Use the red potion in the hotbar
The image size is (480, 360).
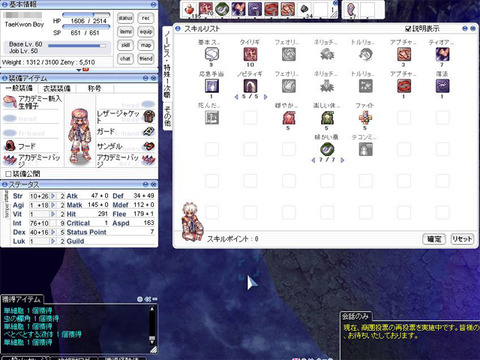[x=190, y=9]
